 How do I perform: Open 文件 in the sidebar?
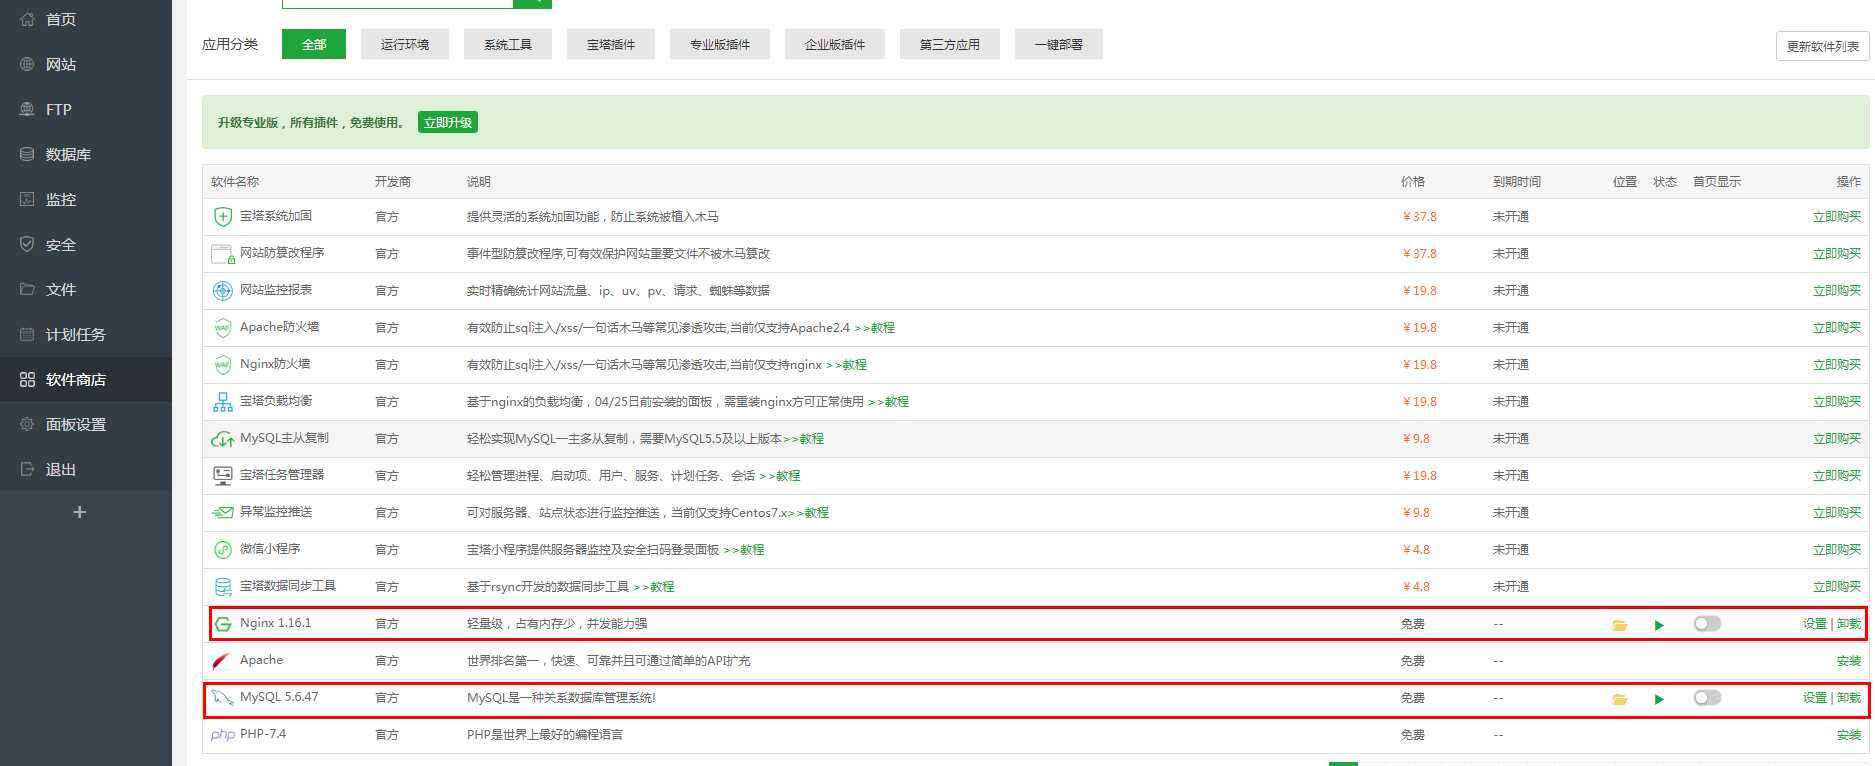86,289
